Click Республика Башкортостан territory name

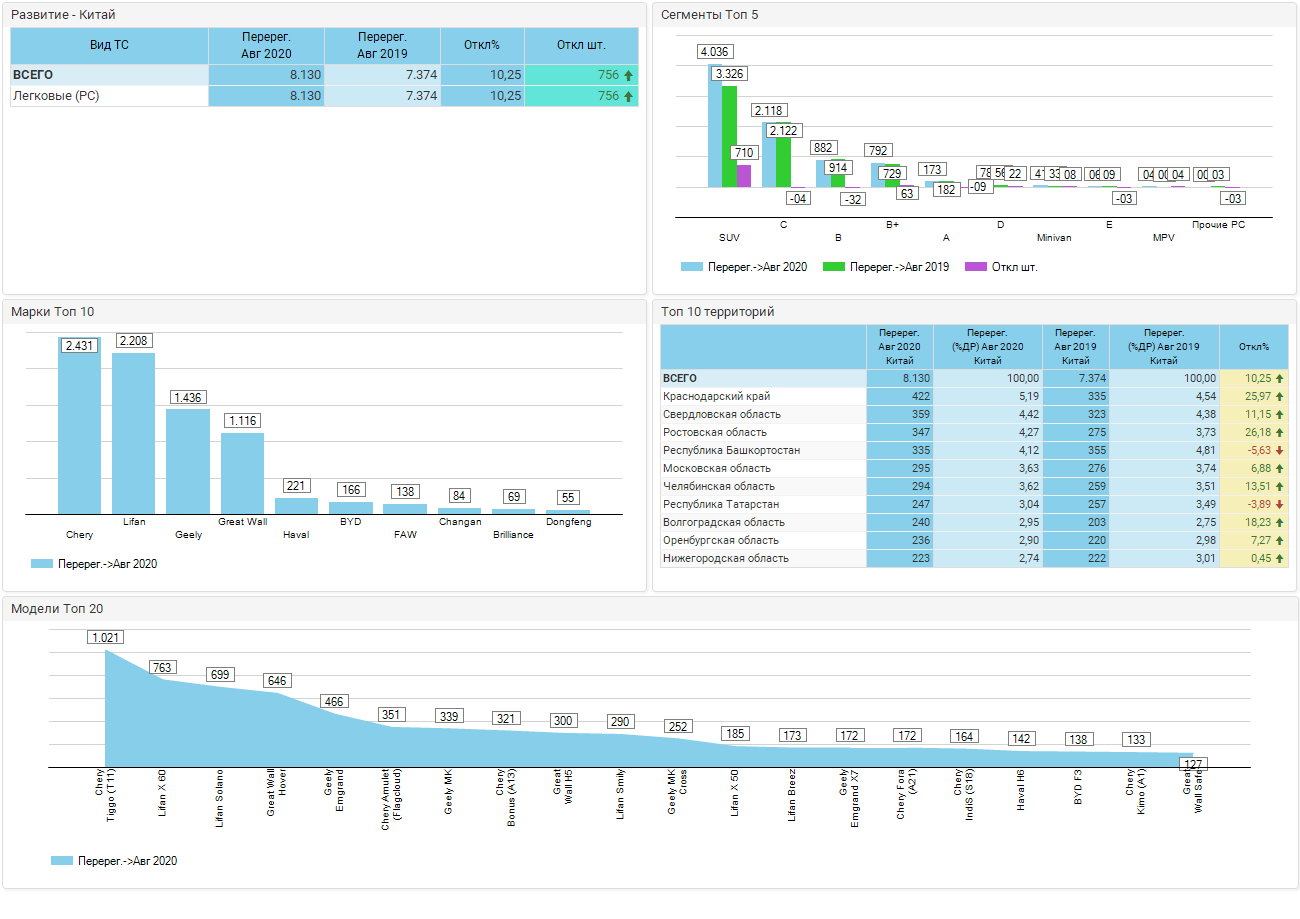click(x=731, y=451)
